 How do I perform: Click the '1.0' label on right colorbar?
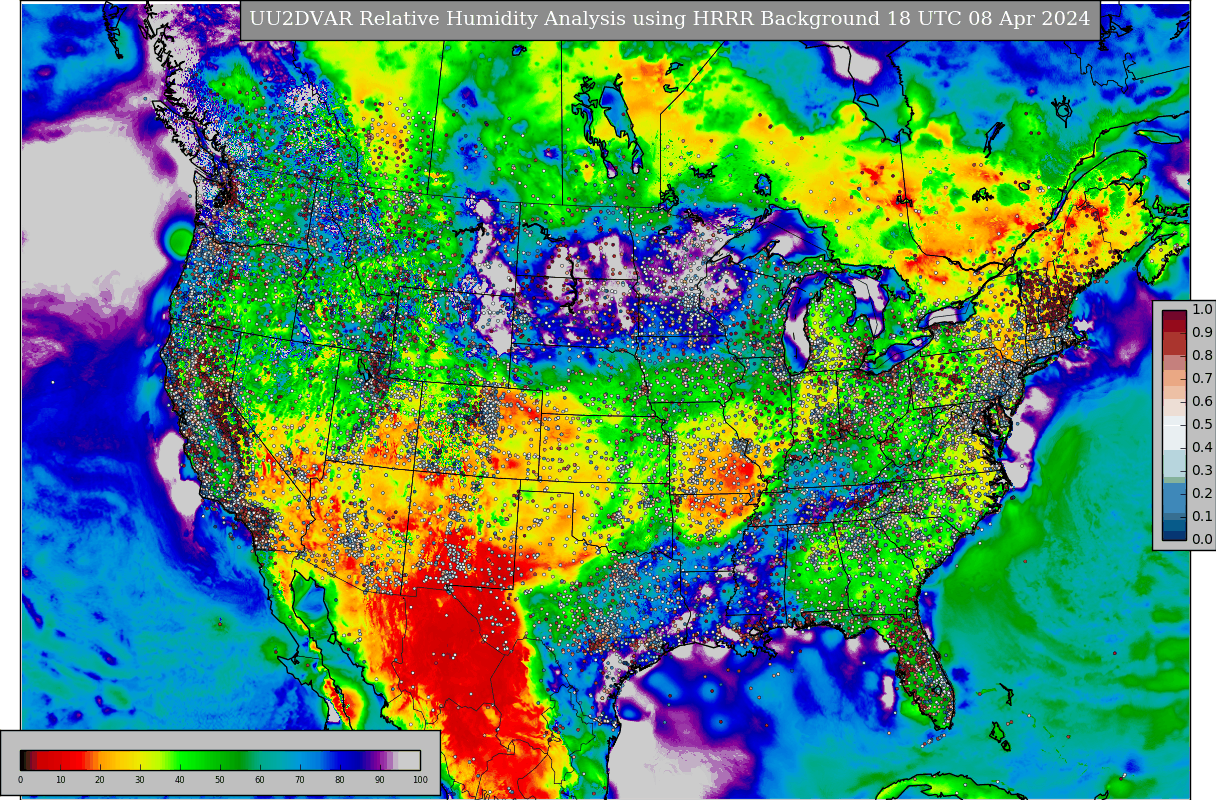coord(1202,309)
